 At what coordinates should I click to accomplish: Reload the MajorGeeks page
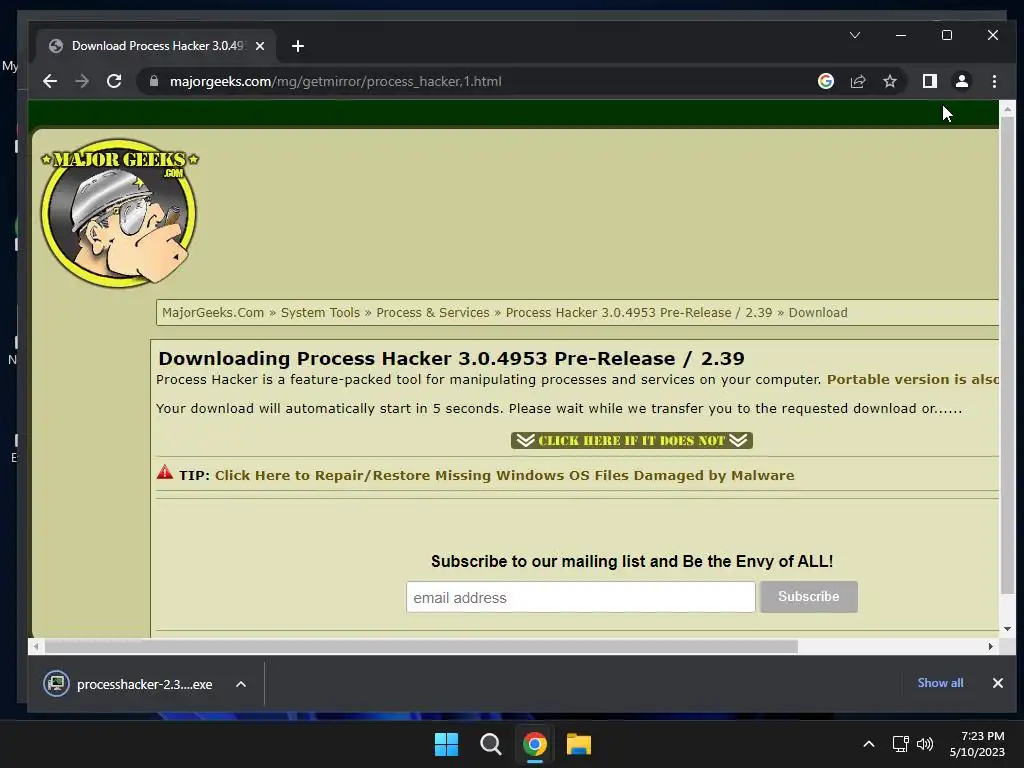114,81
